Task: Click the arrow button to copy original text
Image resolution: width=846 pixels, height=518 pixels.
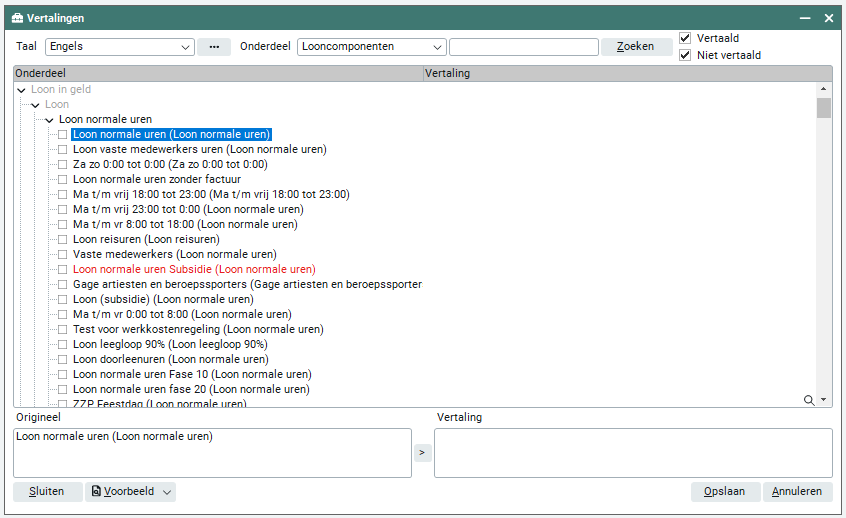Action: tap(421, 453)
